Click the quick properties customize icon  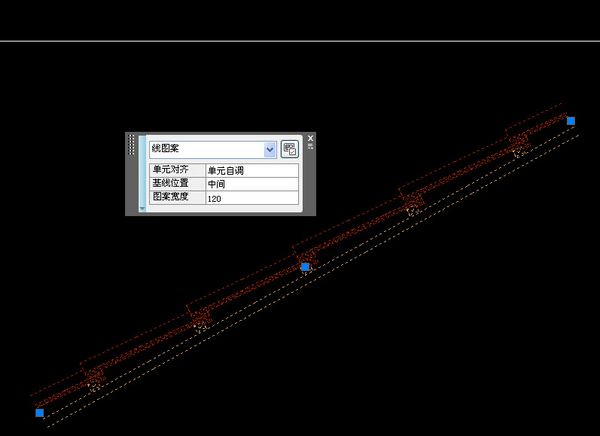[290, 149]
